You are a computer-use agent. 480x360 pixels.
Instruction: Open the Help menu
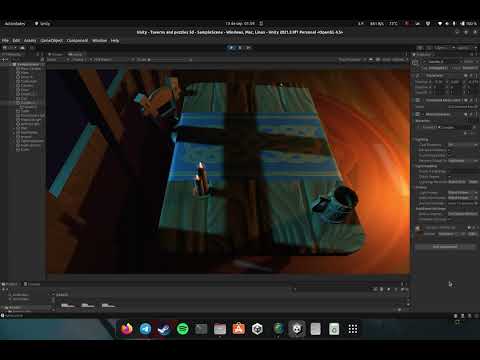(115, 41)
